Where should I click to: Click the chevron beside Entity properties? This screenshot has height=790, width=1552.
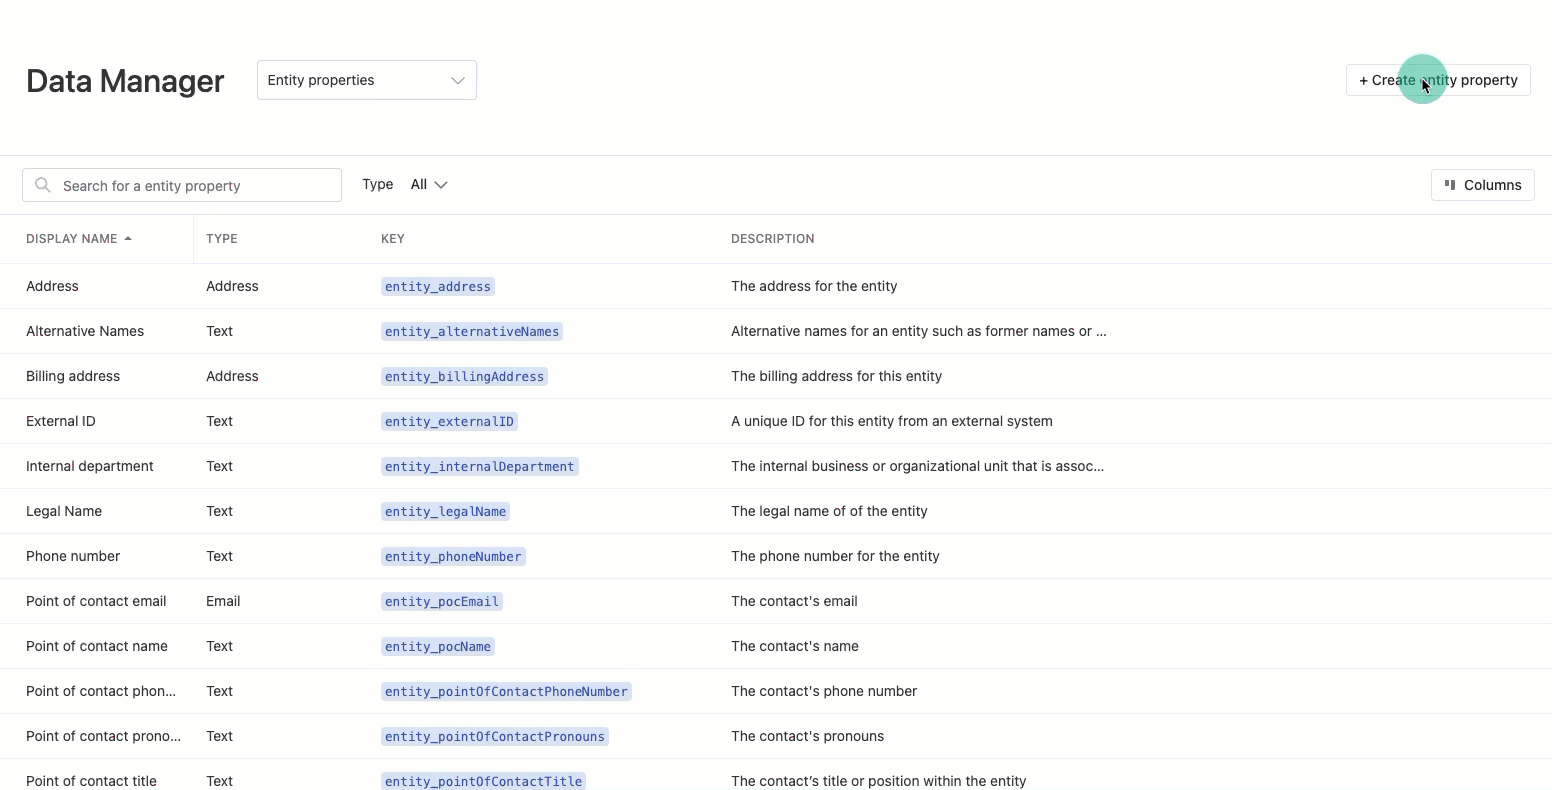click(x=456, y=80)
